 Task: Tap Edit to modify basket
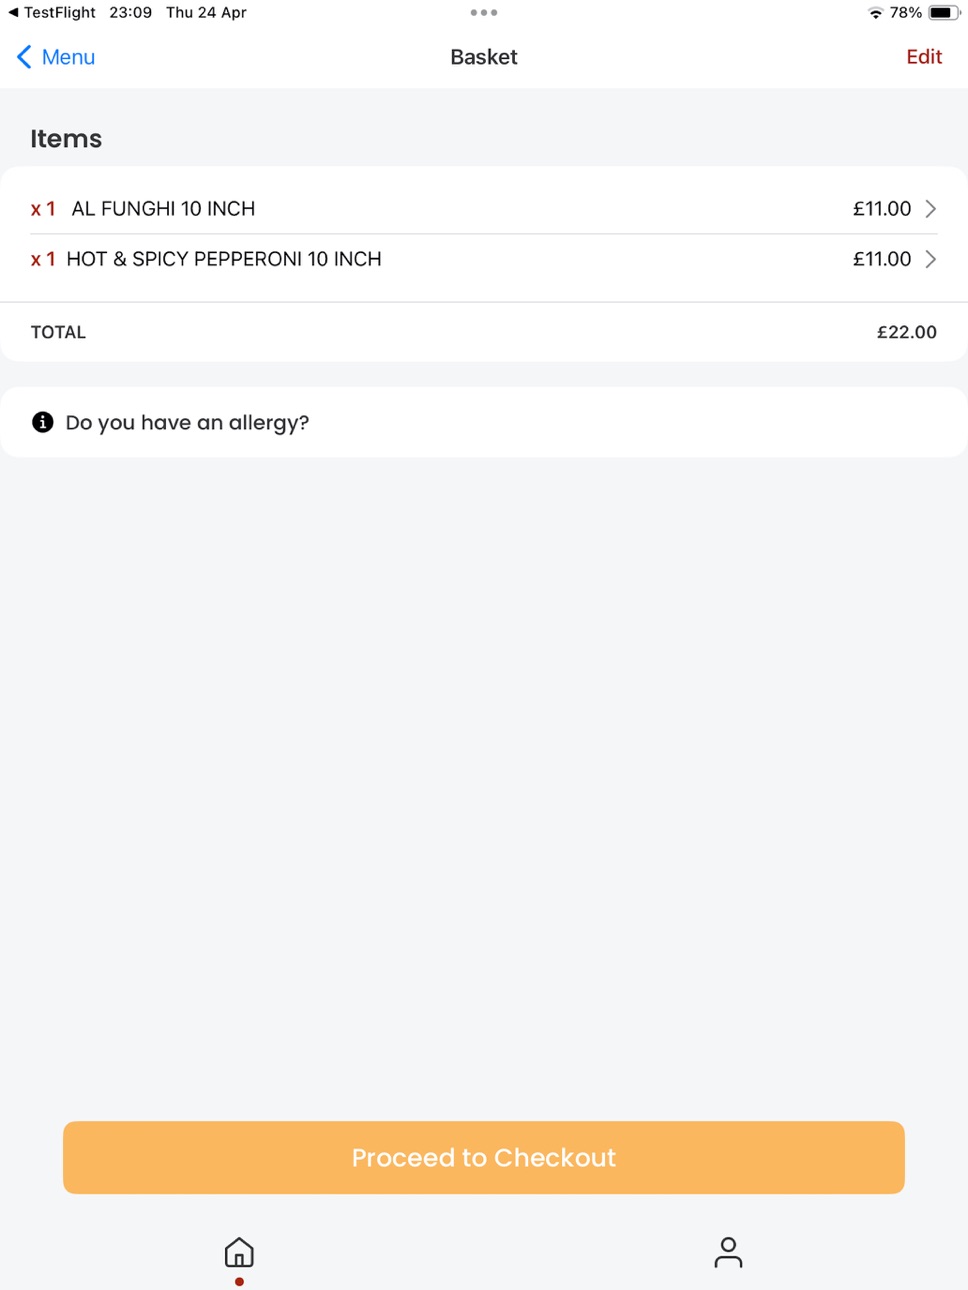(x=924, y=57)
